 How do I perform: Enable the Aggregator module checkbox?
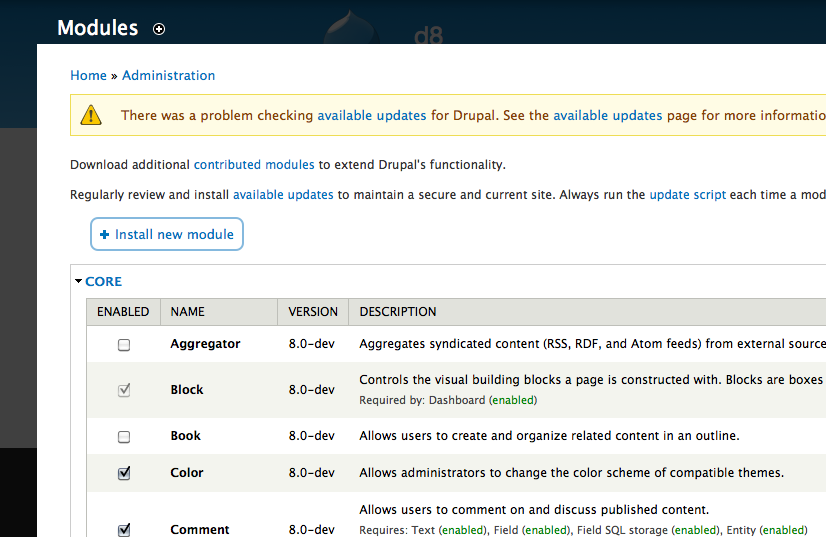click(124, 345)
